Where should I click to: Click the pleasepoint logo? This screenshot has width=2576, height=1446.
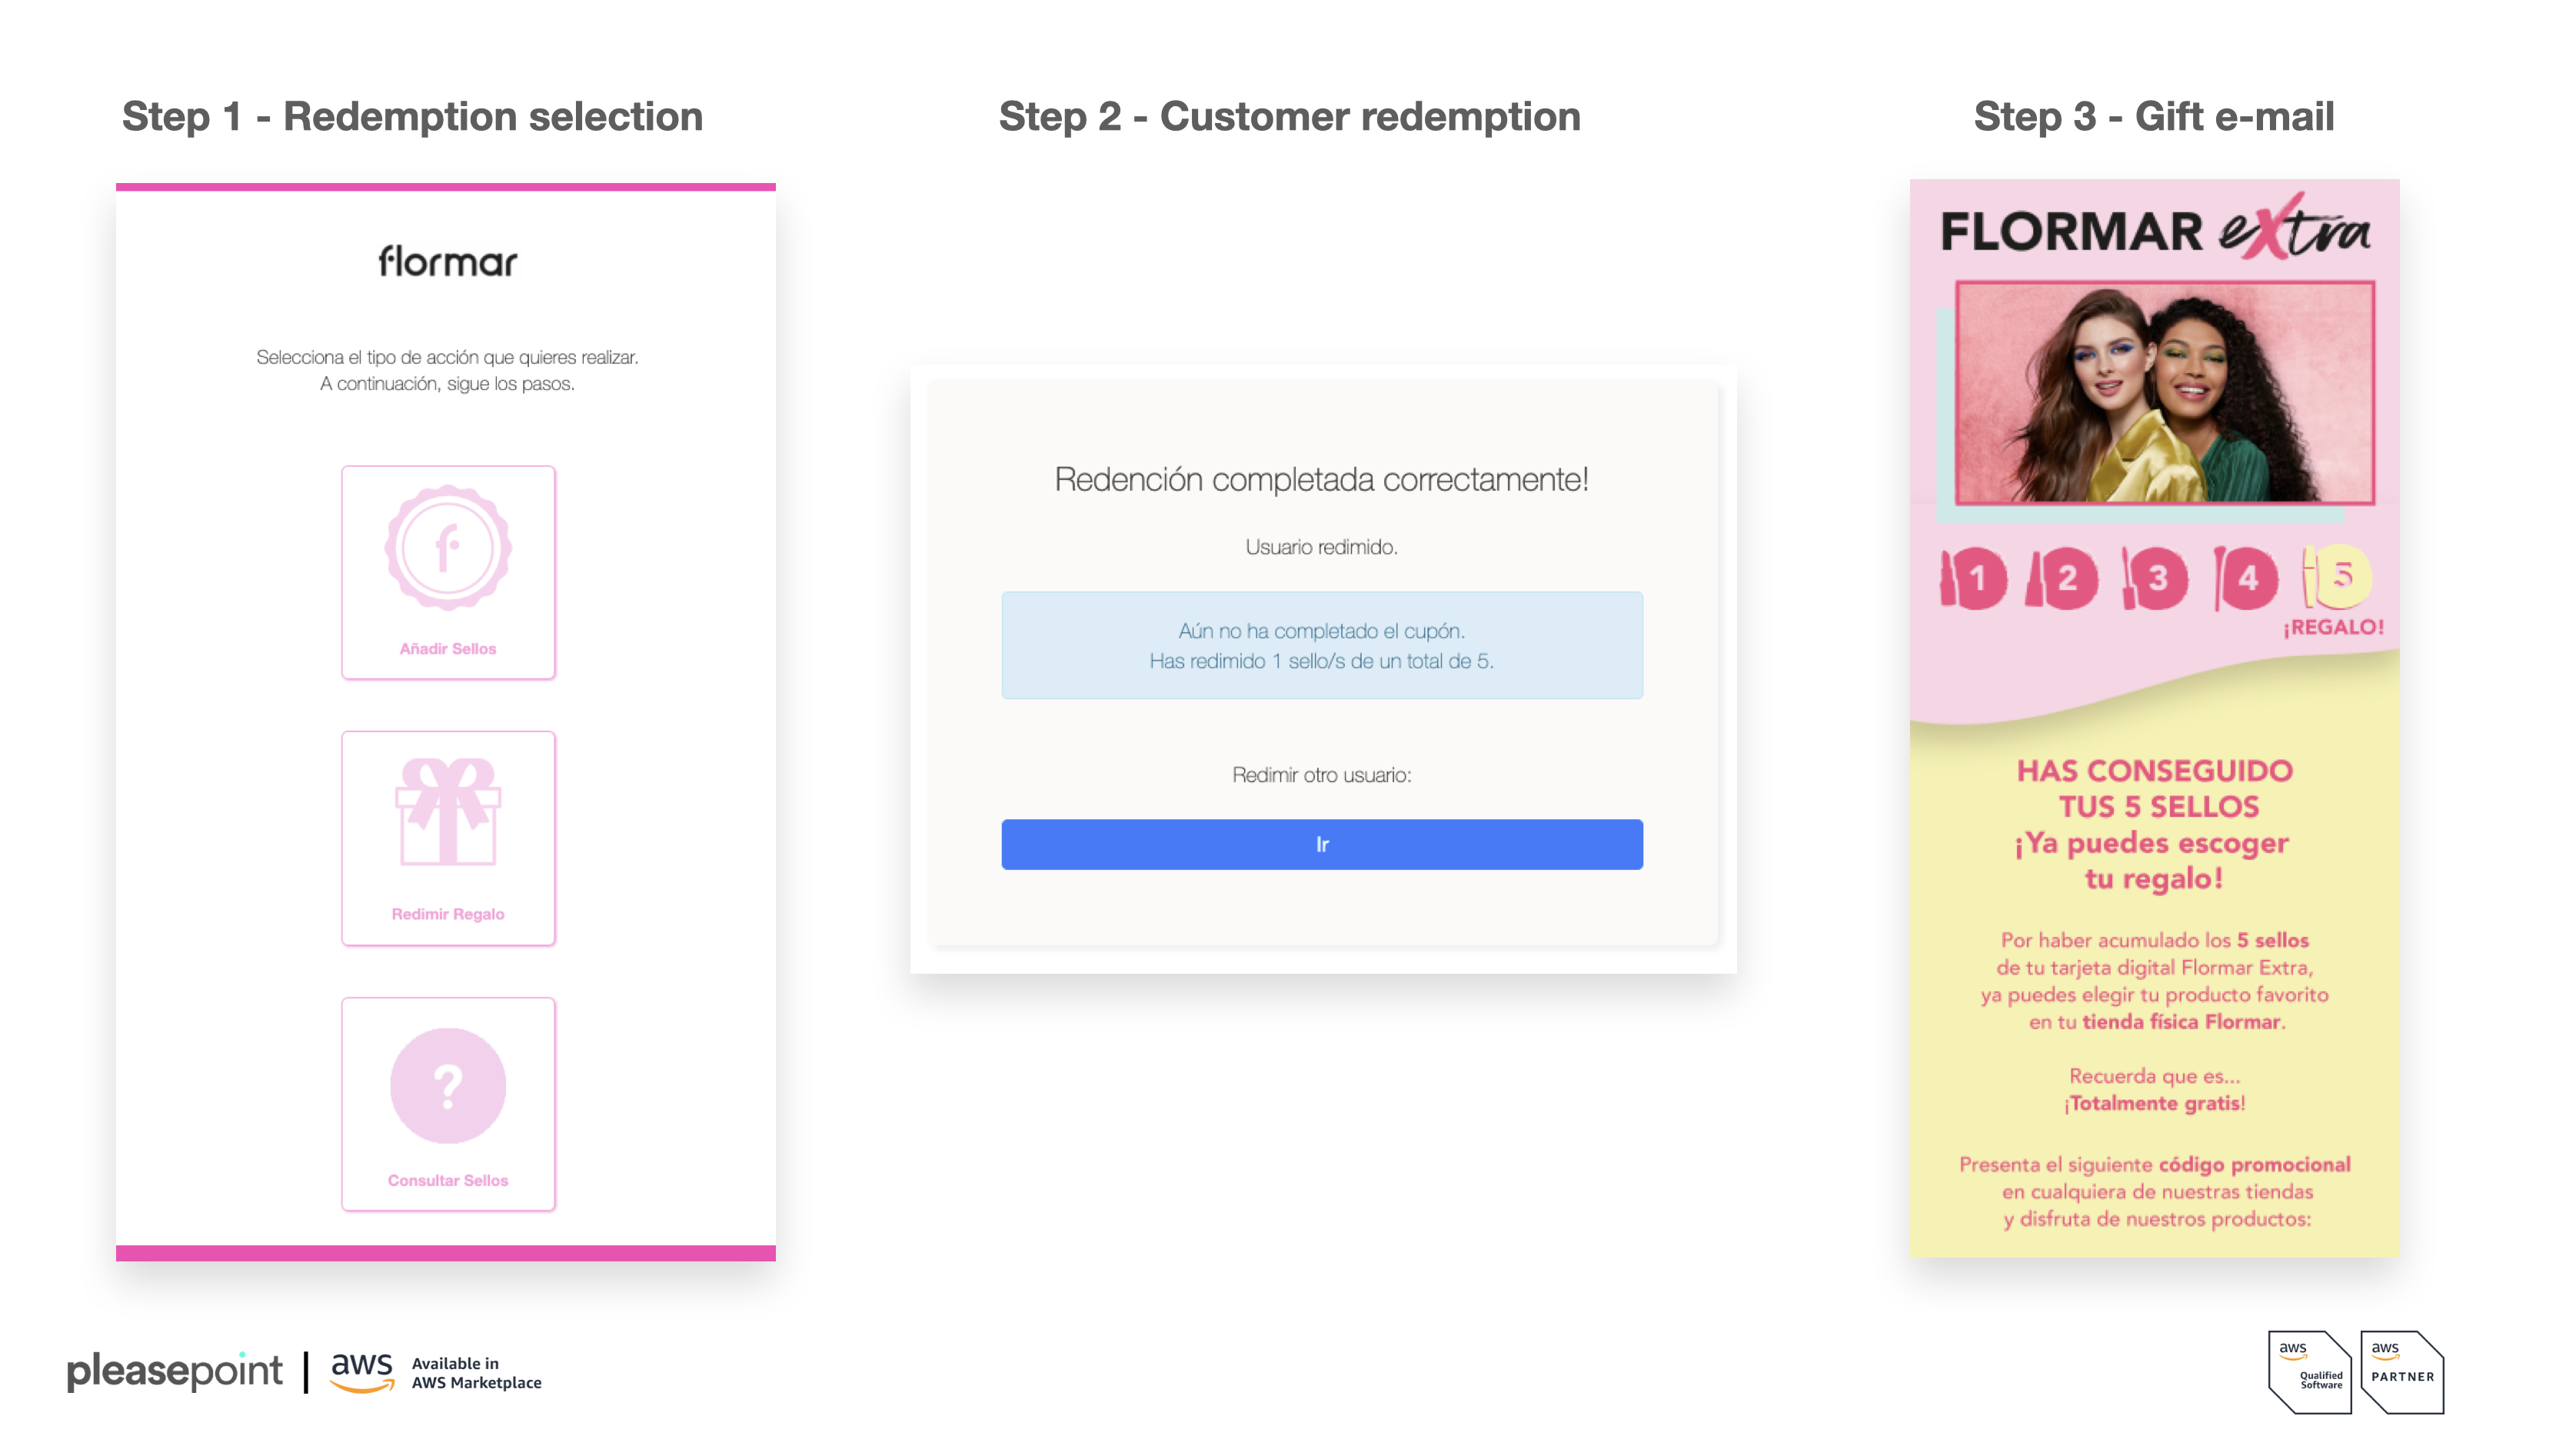tap(175, 1371)
